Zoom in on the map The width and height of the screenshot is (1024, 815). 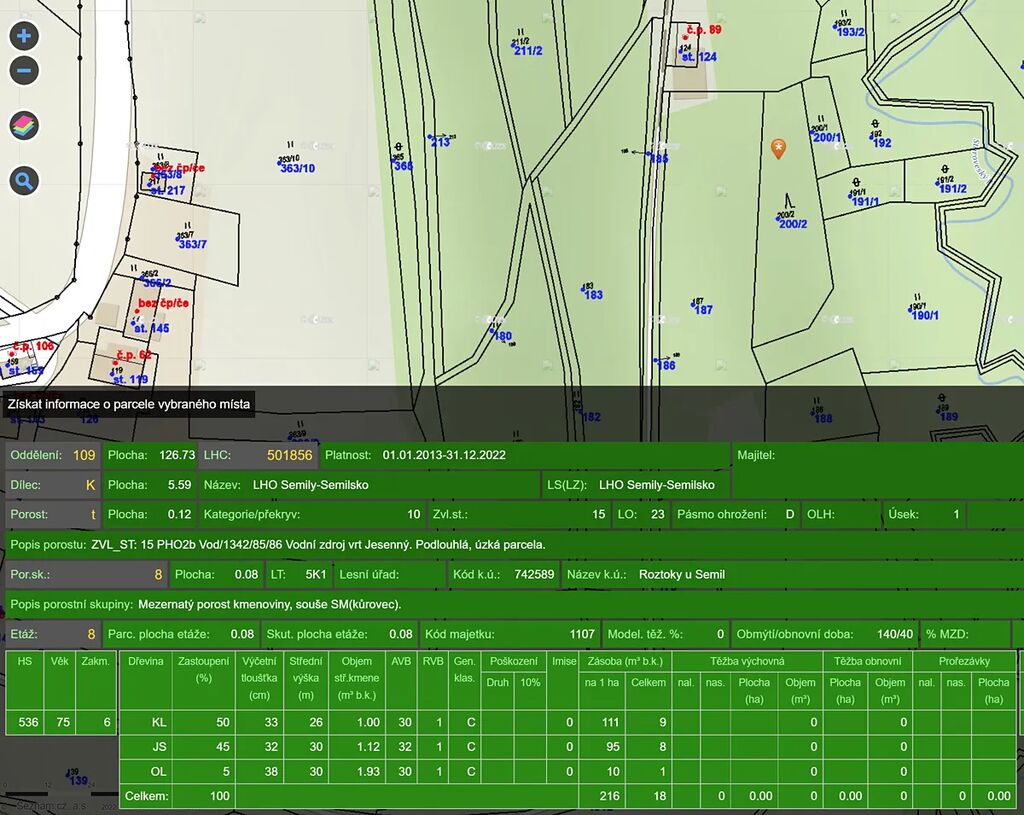pos(24,37)
